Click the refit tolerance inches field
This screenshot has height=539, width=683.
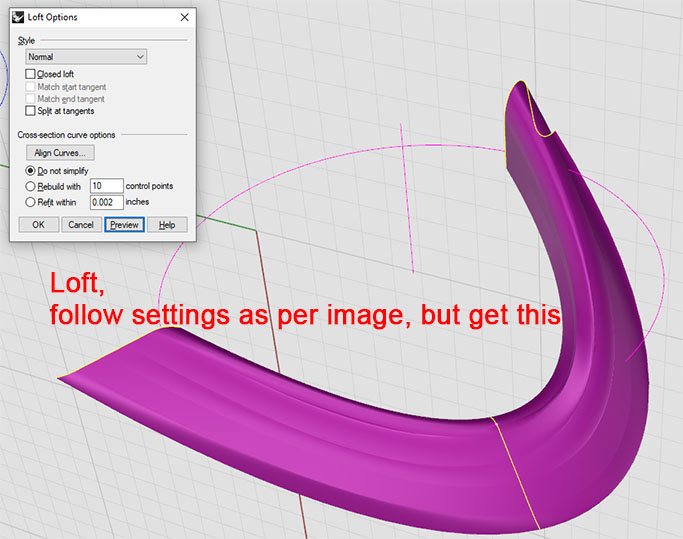pyautogui.click(x=107, y=202)
